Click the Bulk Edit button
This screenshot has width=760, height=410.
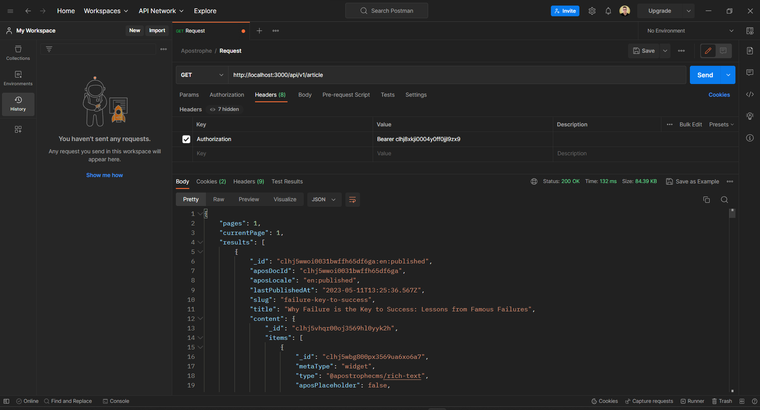pos(690,125)
